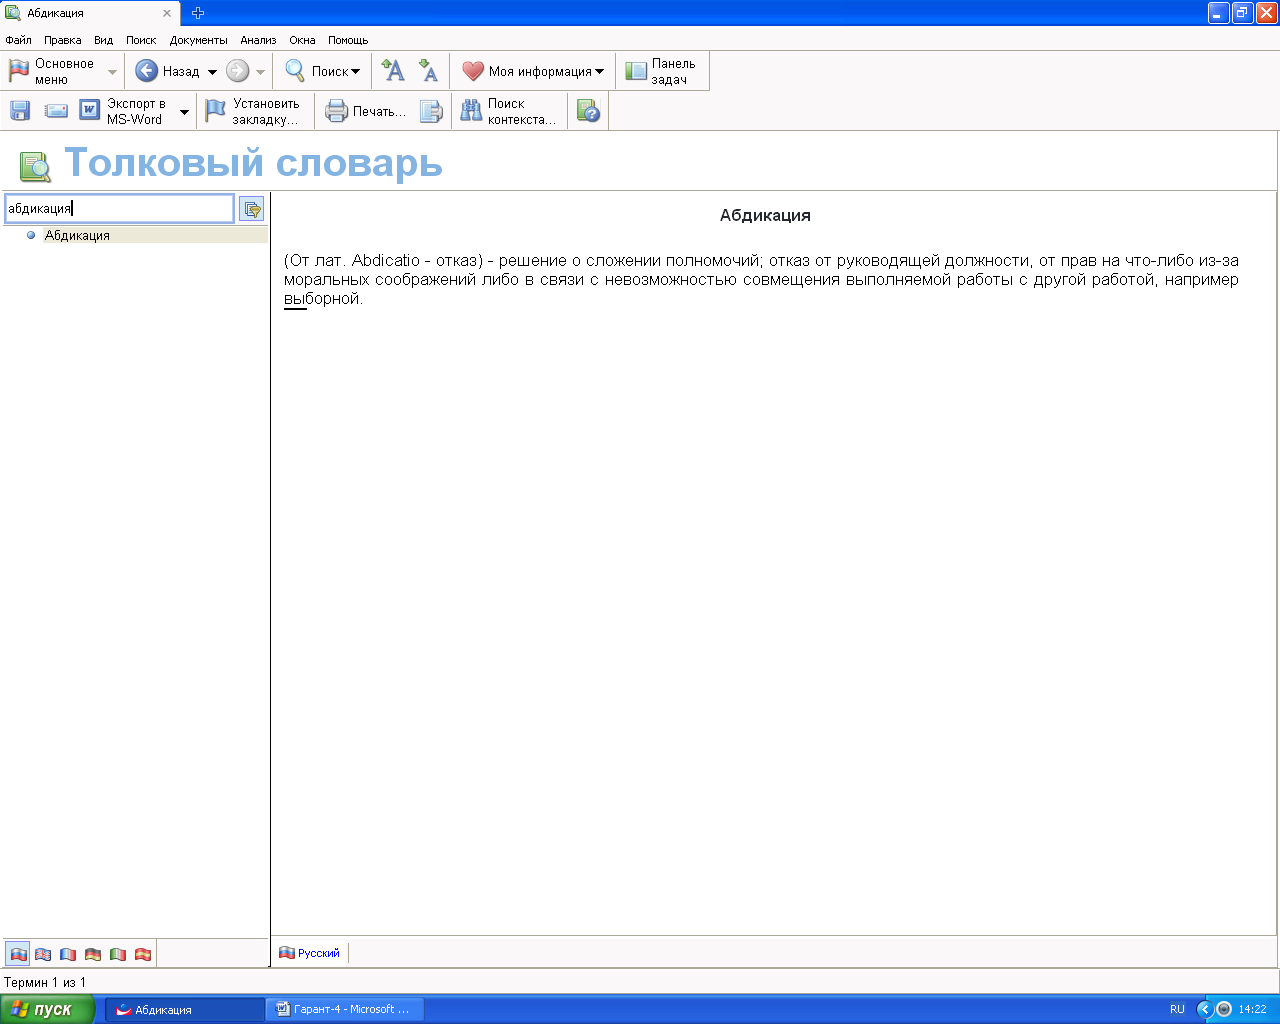
Task: Open the Моя информация heart dropdown
Action: [x=533, y=71]
